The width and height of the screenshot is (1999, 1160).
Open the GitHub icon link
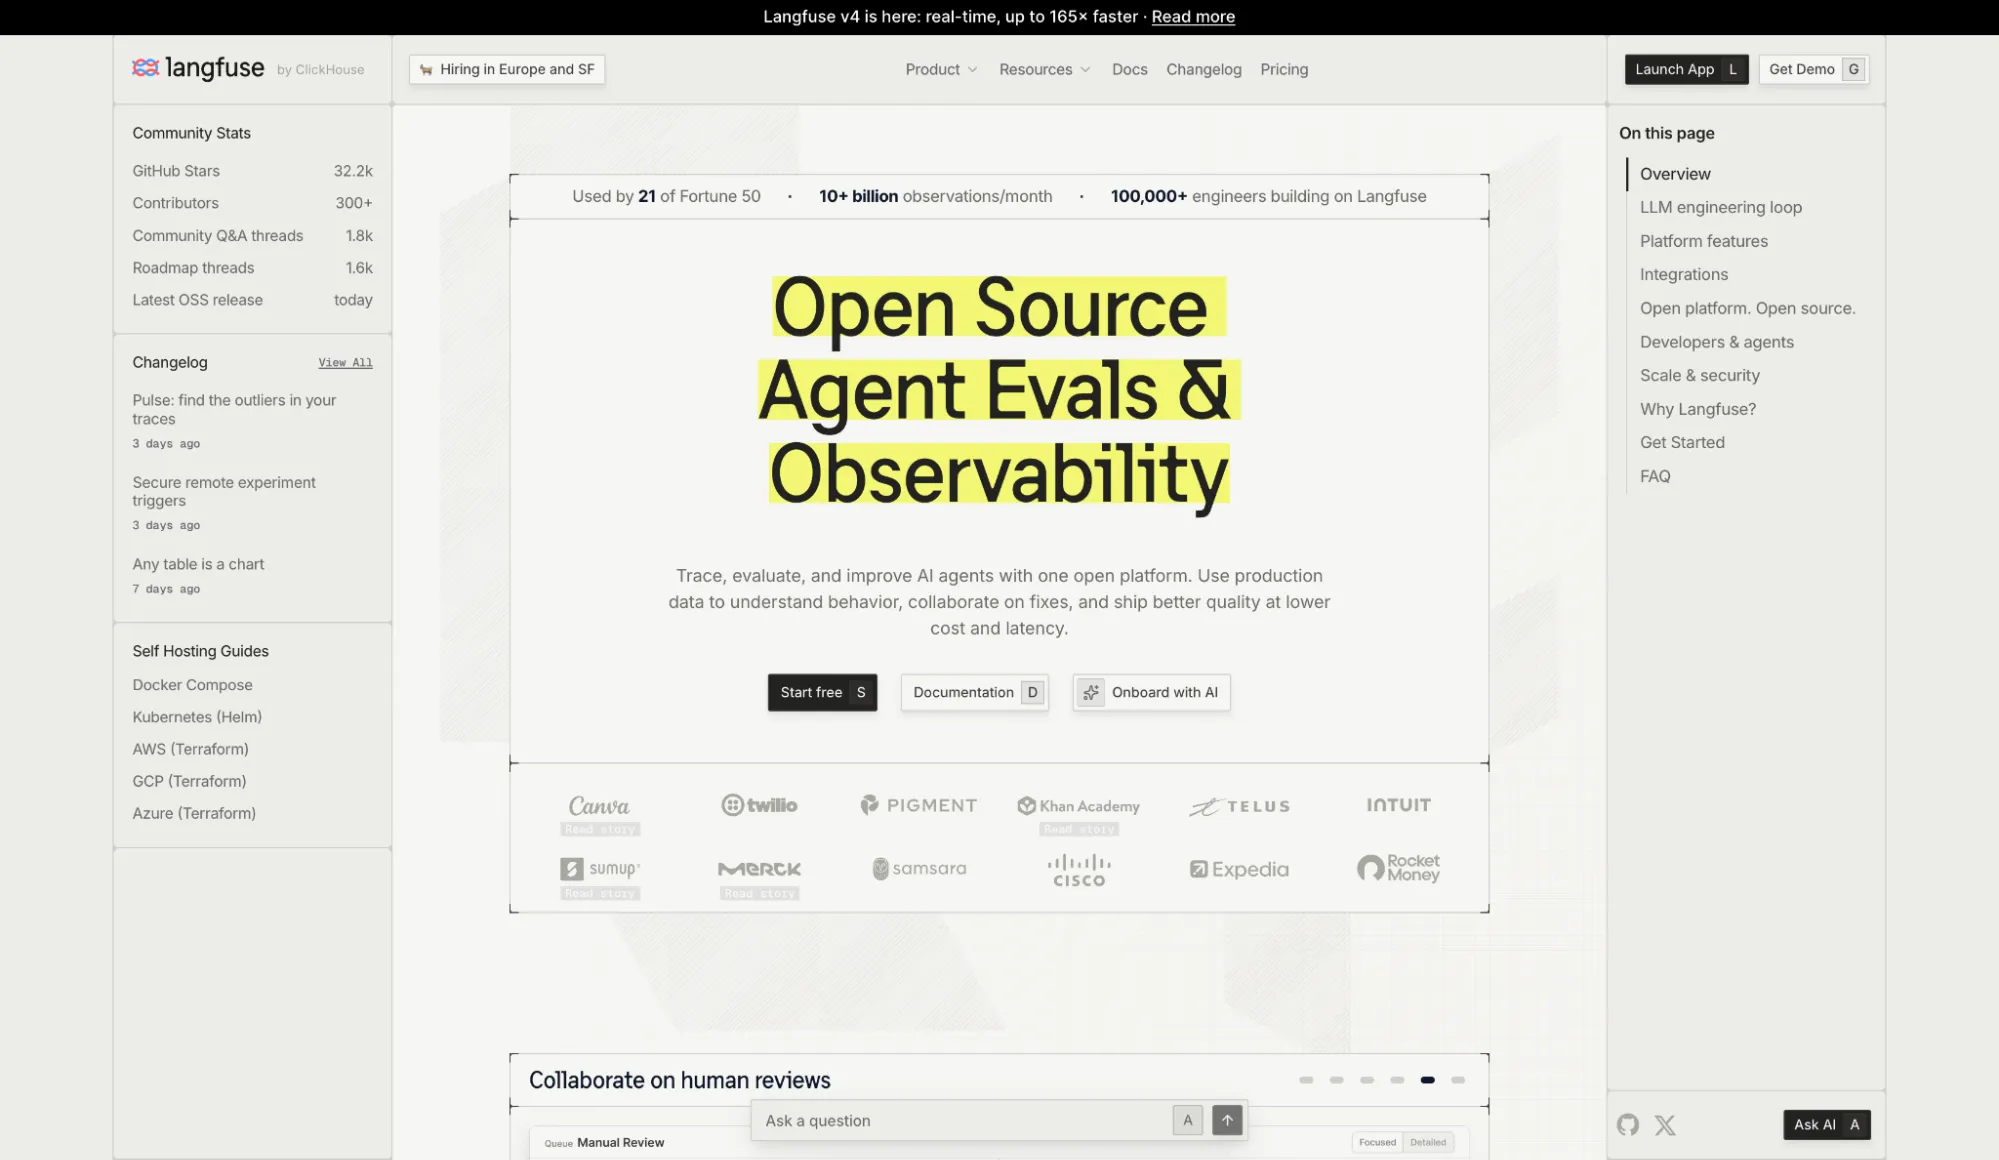tap(1628, 1125)
